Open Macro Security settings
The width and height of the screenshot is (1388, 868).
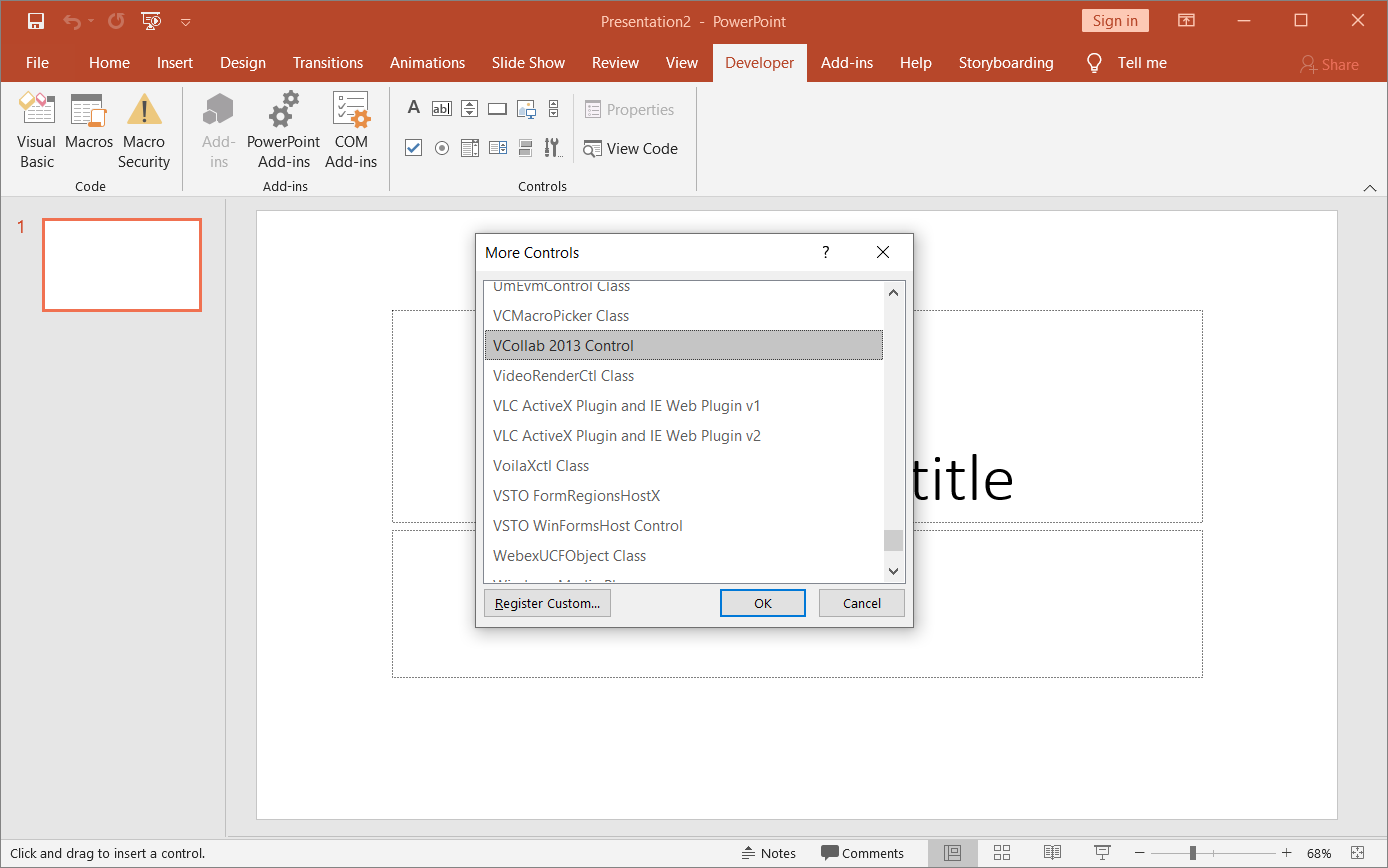(144, 131)
